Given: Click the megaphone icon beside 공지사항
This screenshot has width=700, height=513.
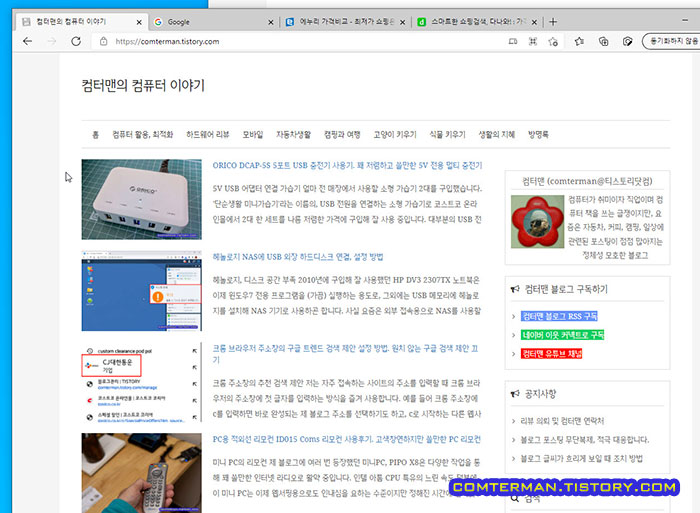Looking at the screenshot, I should coord(515,394).
